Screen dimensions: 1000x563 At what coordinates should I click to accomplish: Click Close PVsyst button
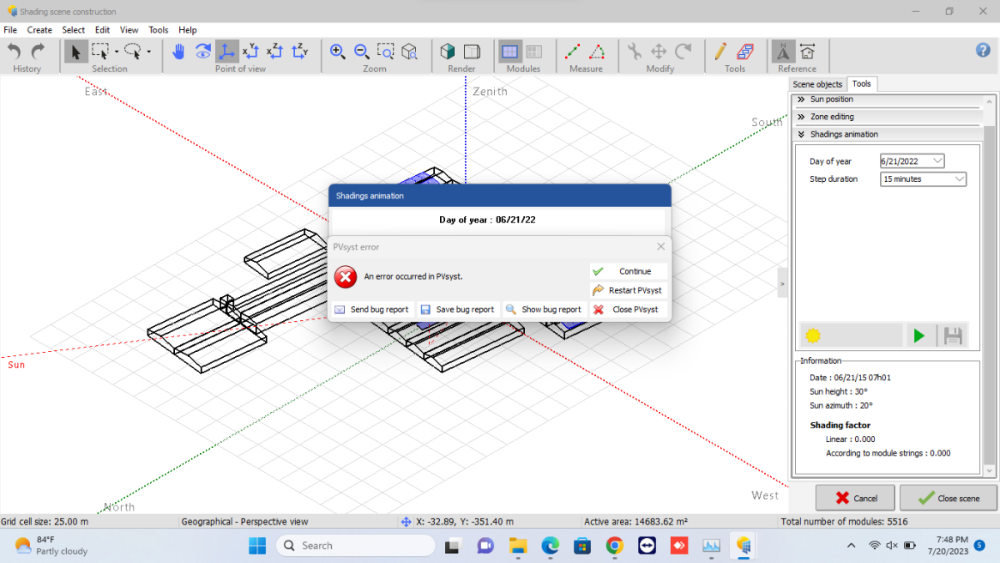[x=628, y=310]
